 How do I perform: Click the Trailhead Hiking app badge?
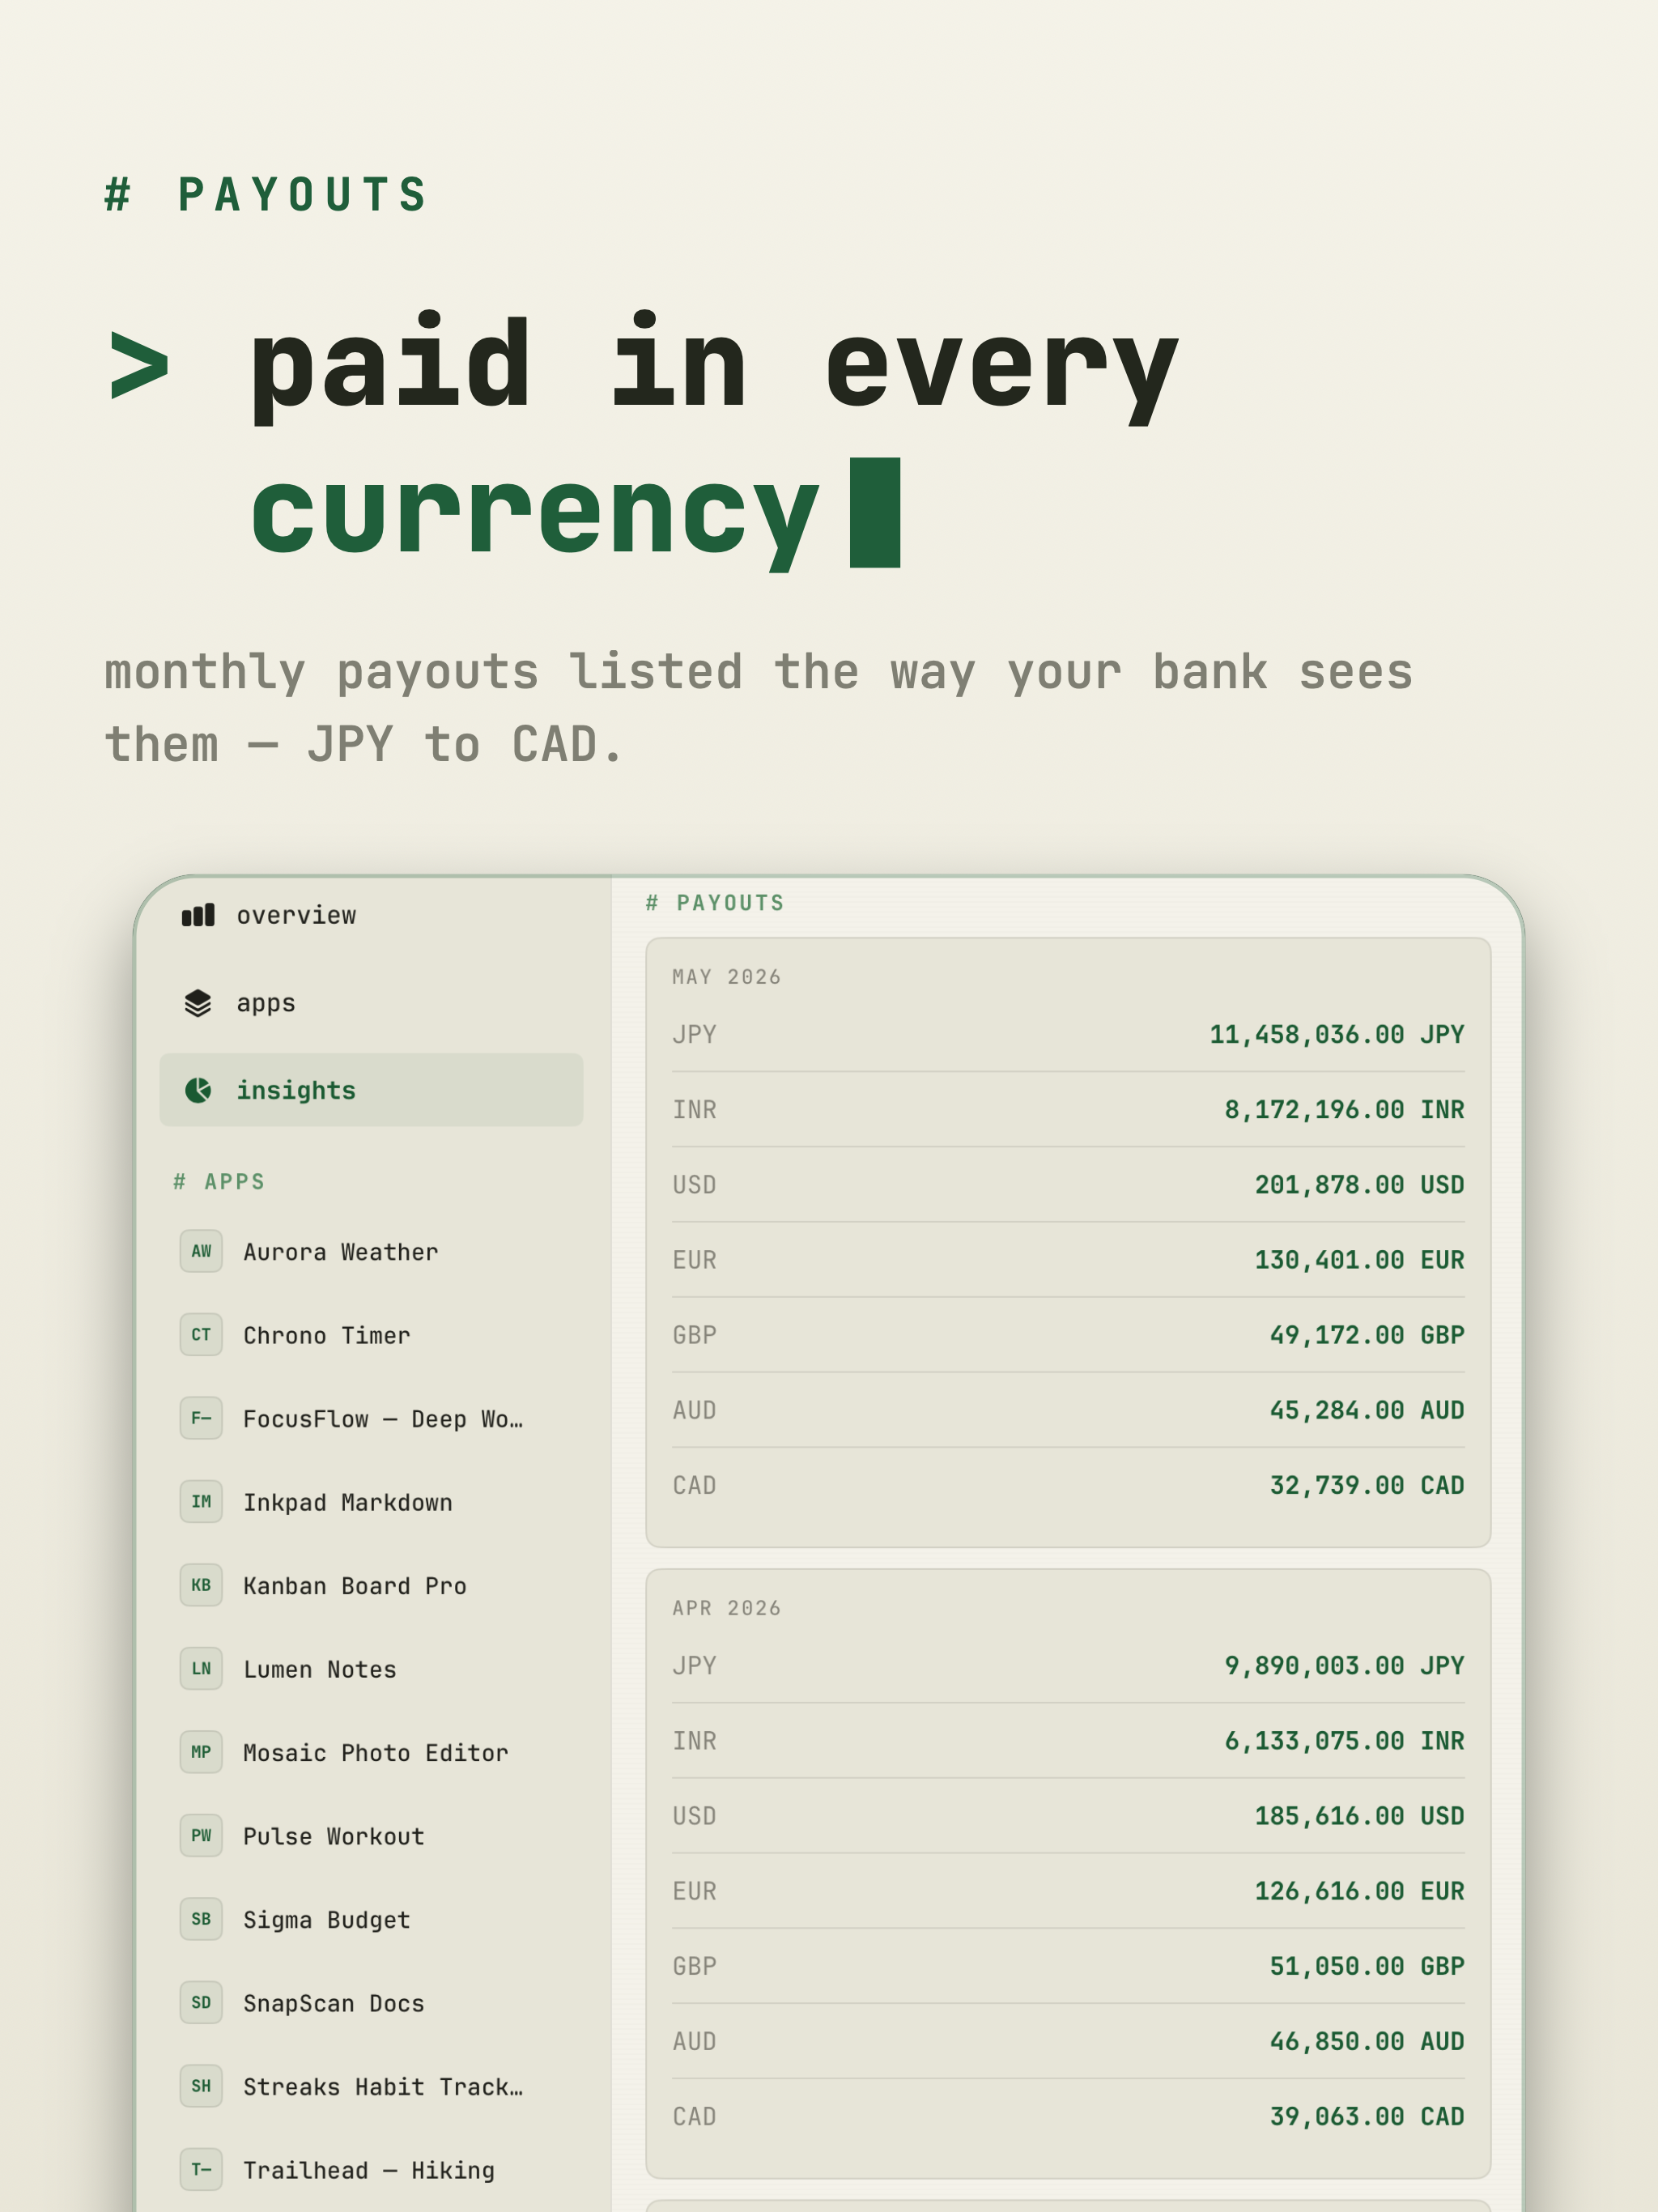(x=201, y=2170)
